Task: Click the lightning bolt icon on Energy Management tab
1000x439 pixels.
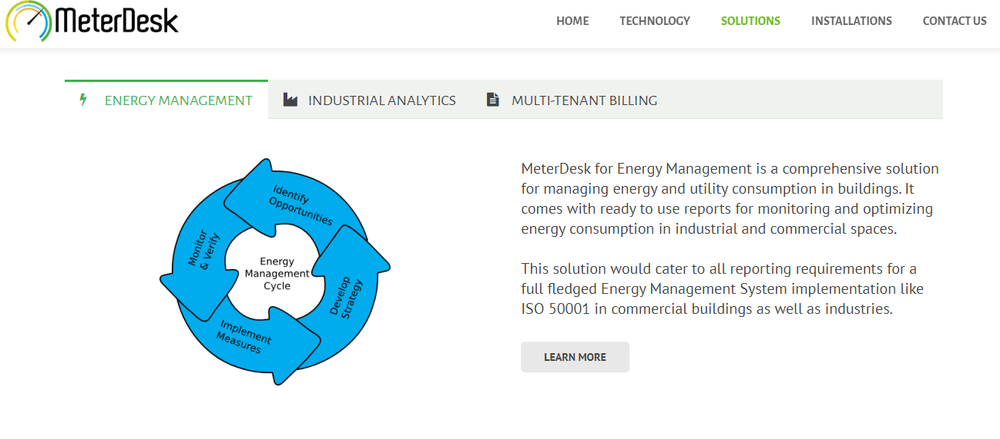Action: coord(82,100)
